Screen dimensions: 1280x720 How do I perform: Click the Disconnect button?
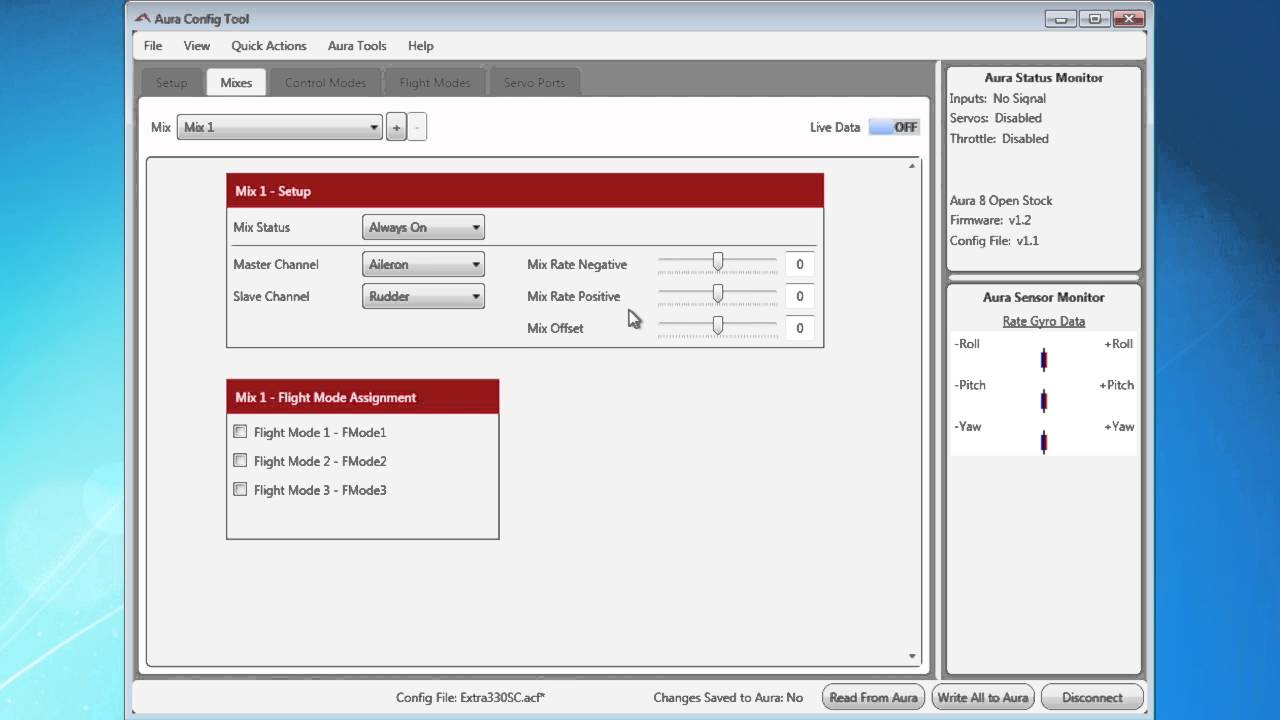coord(1093,698)
